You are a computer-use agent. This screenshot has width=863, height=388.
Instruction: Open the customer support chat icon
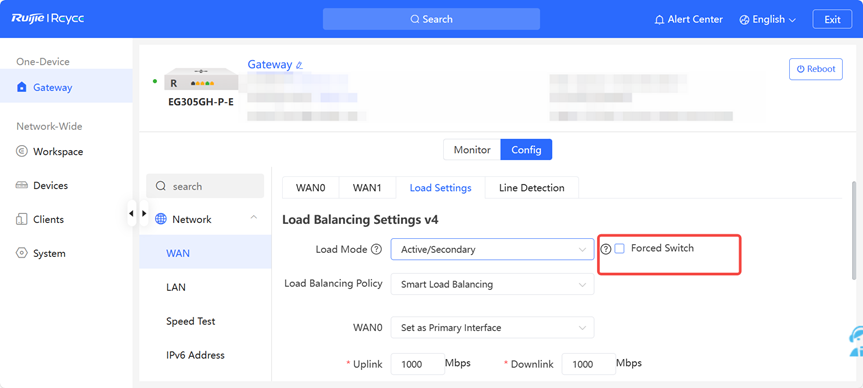pyautogui.click(x=856, y=342)
